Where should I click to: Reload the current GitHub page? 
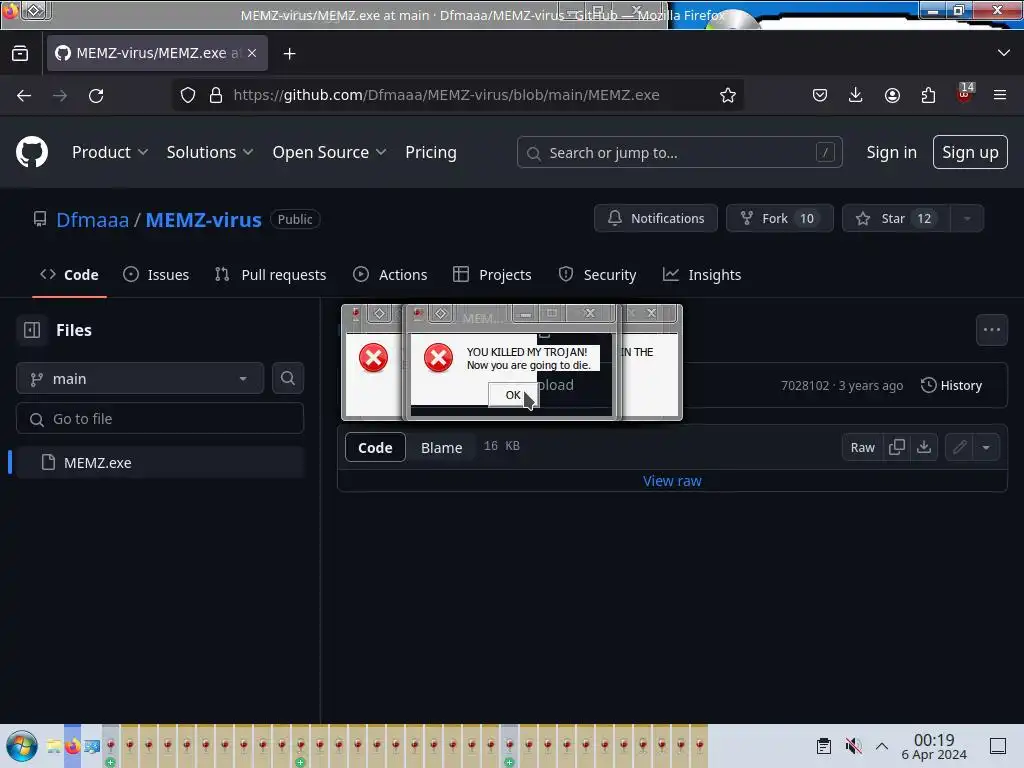(96, 95)
